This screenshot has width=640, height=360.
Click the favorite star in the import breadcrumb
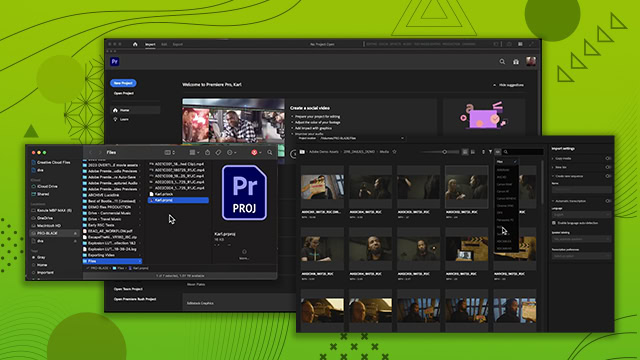pyautogui.click(x=394, y=152)
